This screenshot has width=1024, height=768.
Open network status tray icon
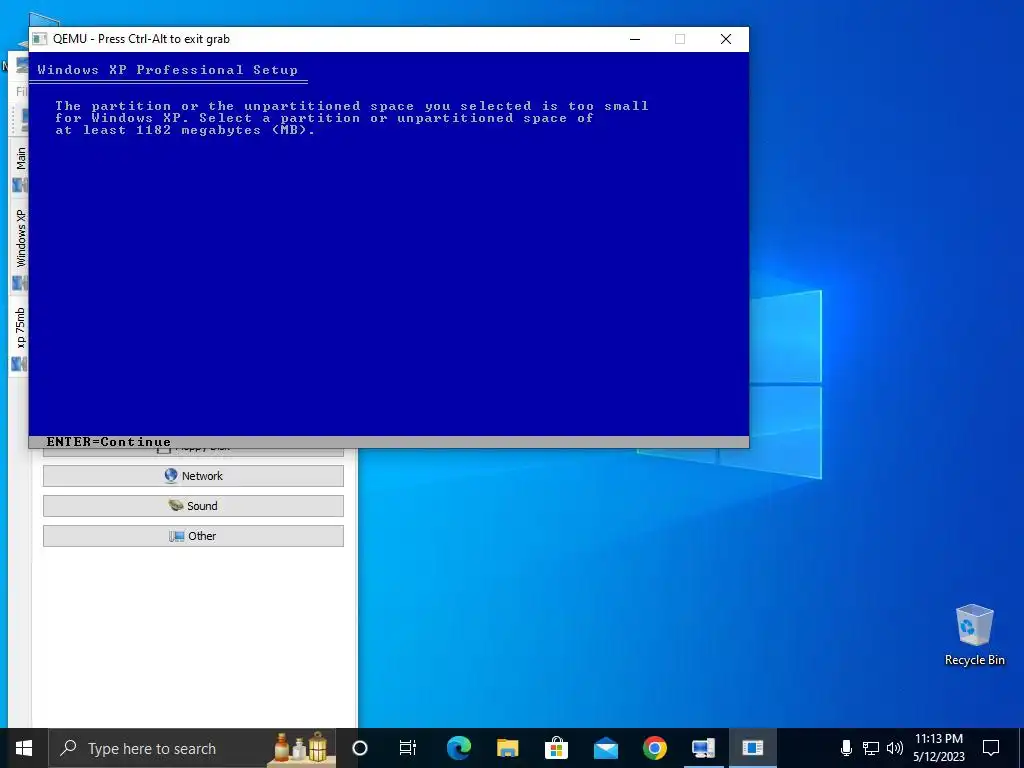coord(871,748)
